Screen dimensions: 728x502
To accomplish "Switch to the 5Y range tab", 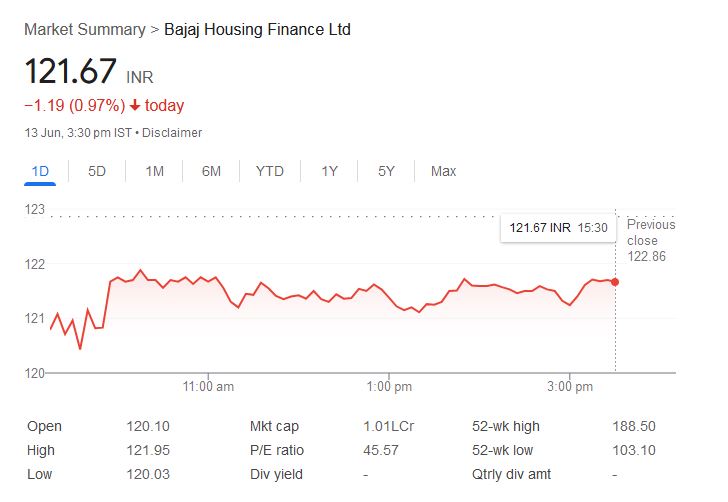I will coord(386,171).
